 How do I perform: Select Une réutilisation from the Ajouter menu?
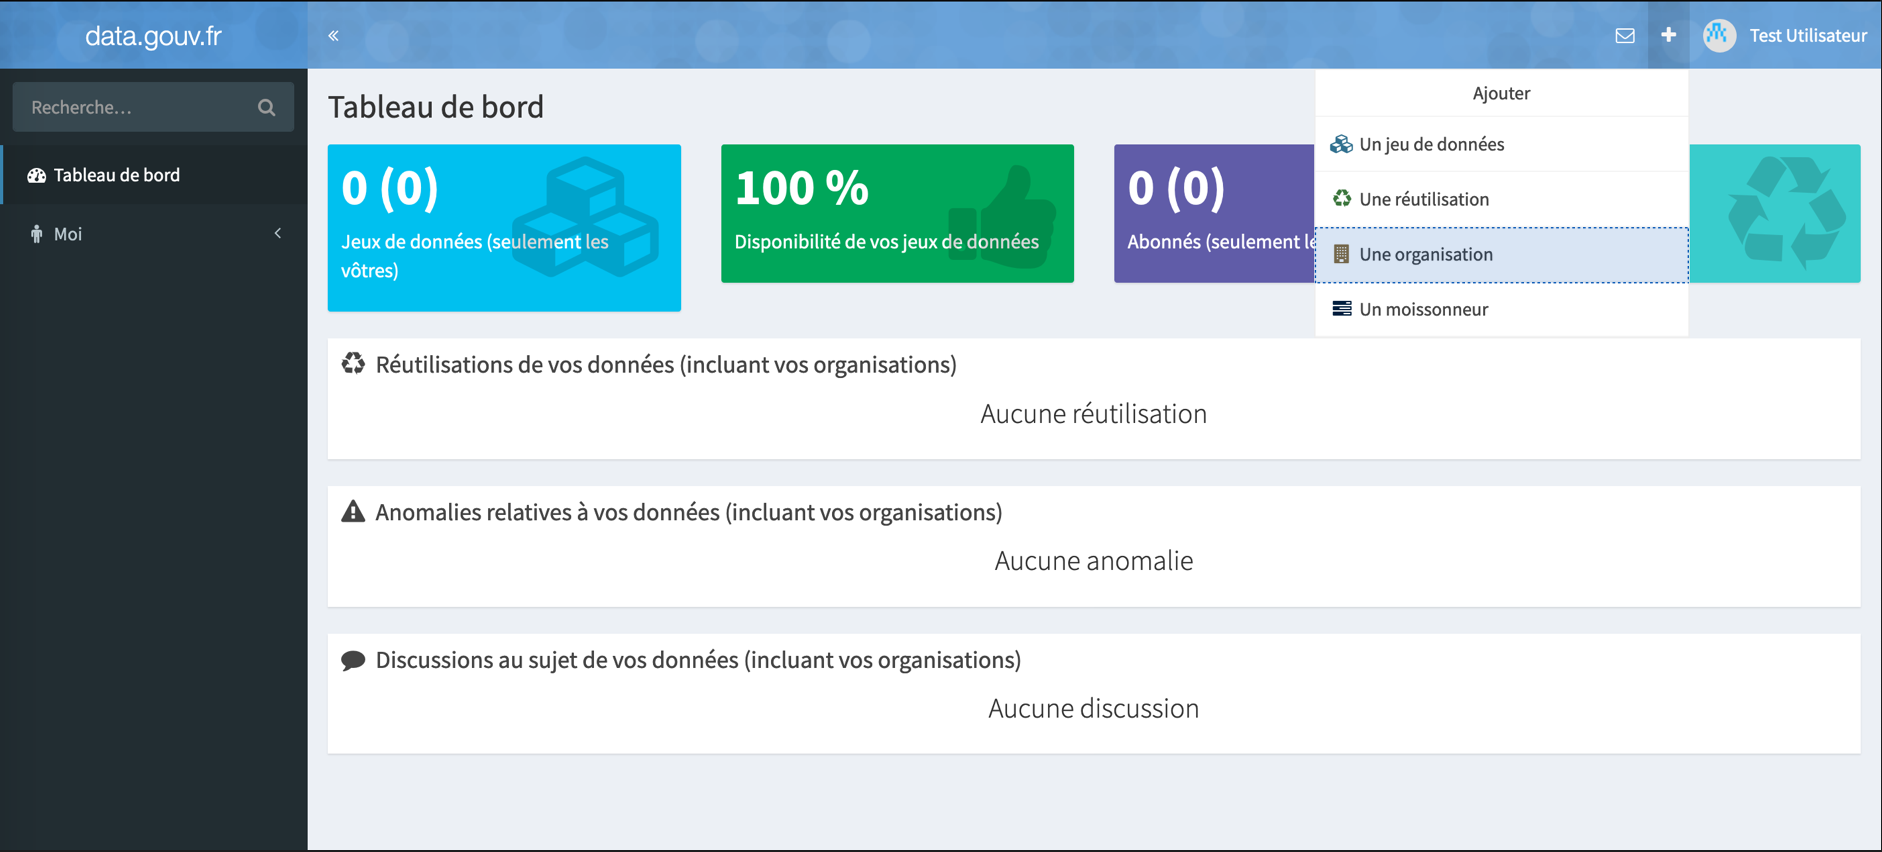tap(1501, 199)
